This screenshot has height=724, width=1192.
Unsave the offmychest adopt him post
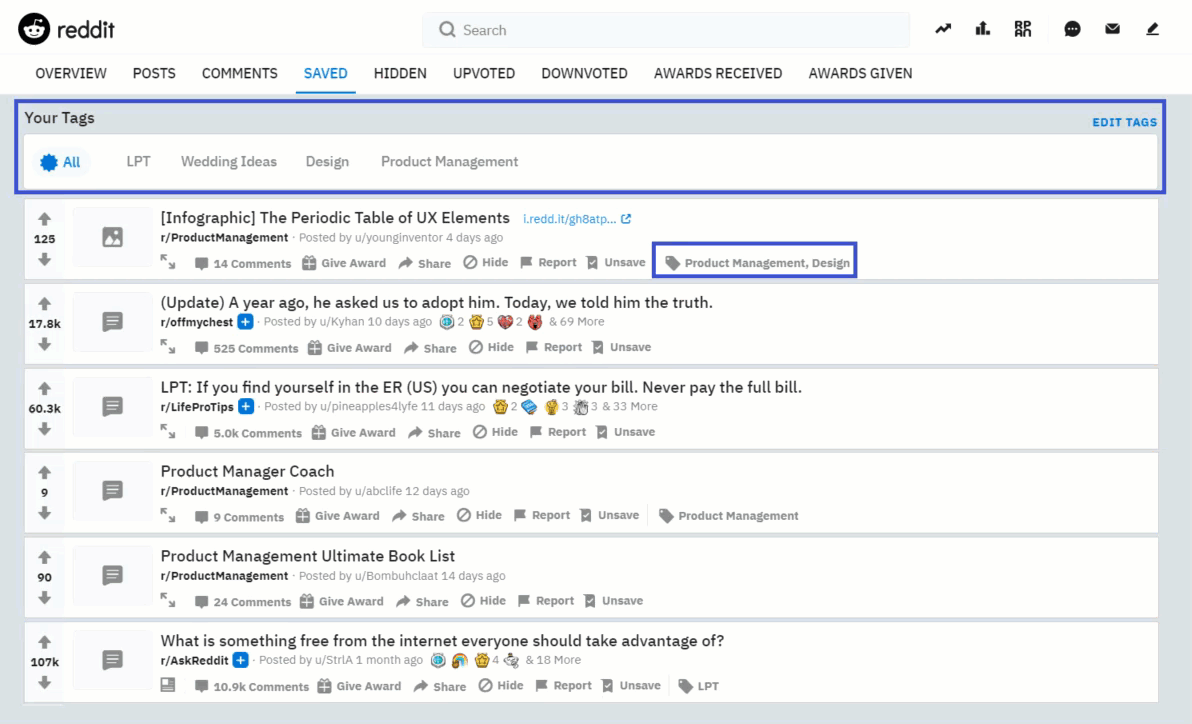(622, 348)
